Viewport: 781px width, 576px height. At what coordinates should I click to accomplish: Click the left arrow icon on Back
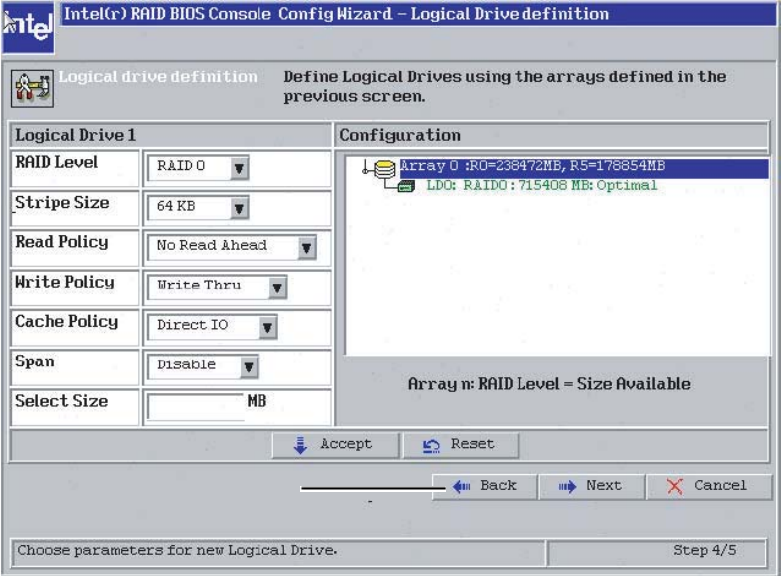click(x=461, y=486)
